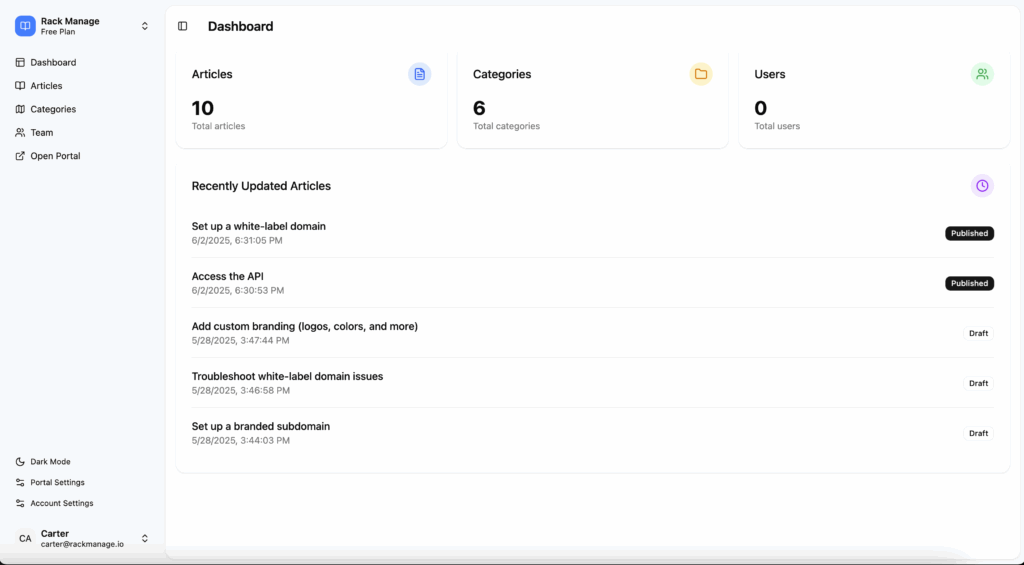Click the Articles total count card
The image size is (1024, 565).
pyautogui.click(x=311, y=108)
